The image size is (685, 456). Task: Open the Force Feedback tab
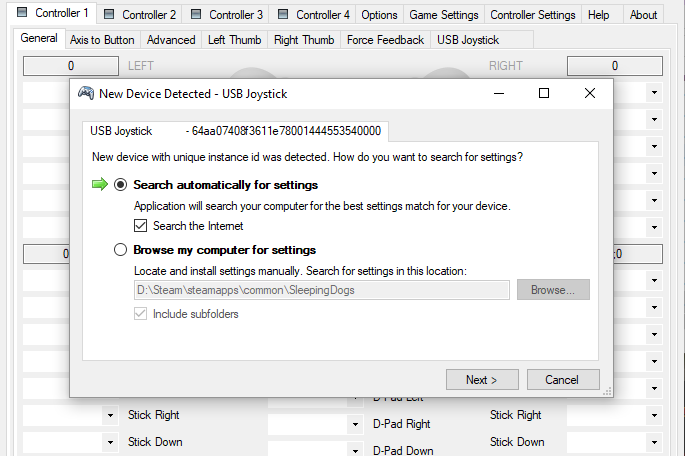385,40
